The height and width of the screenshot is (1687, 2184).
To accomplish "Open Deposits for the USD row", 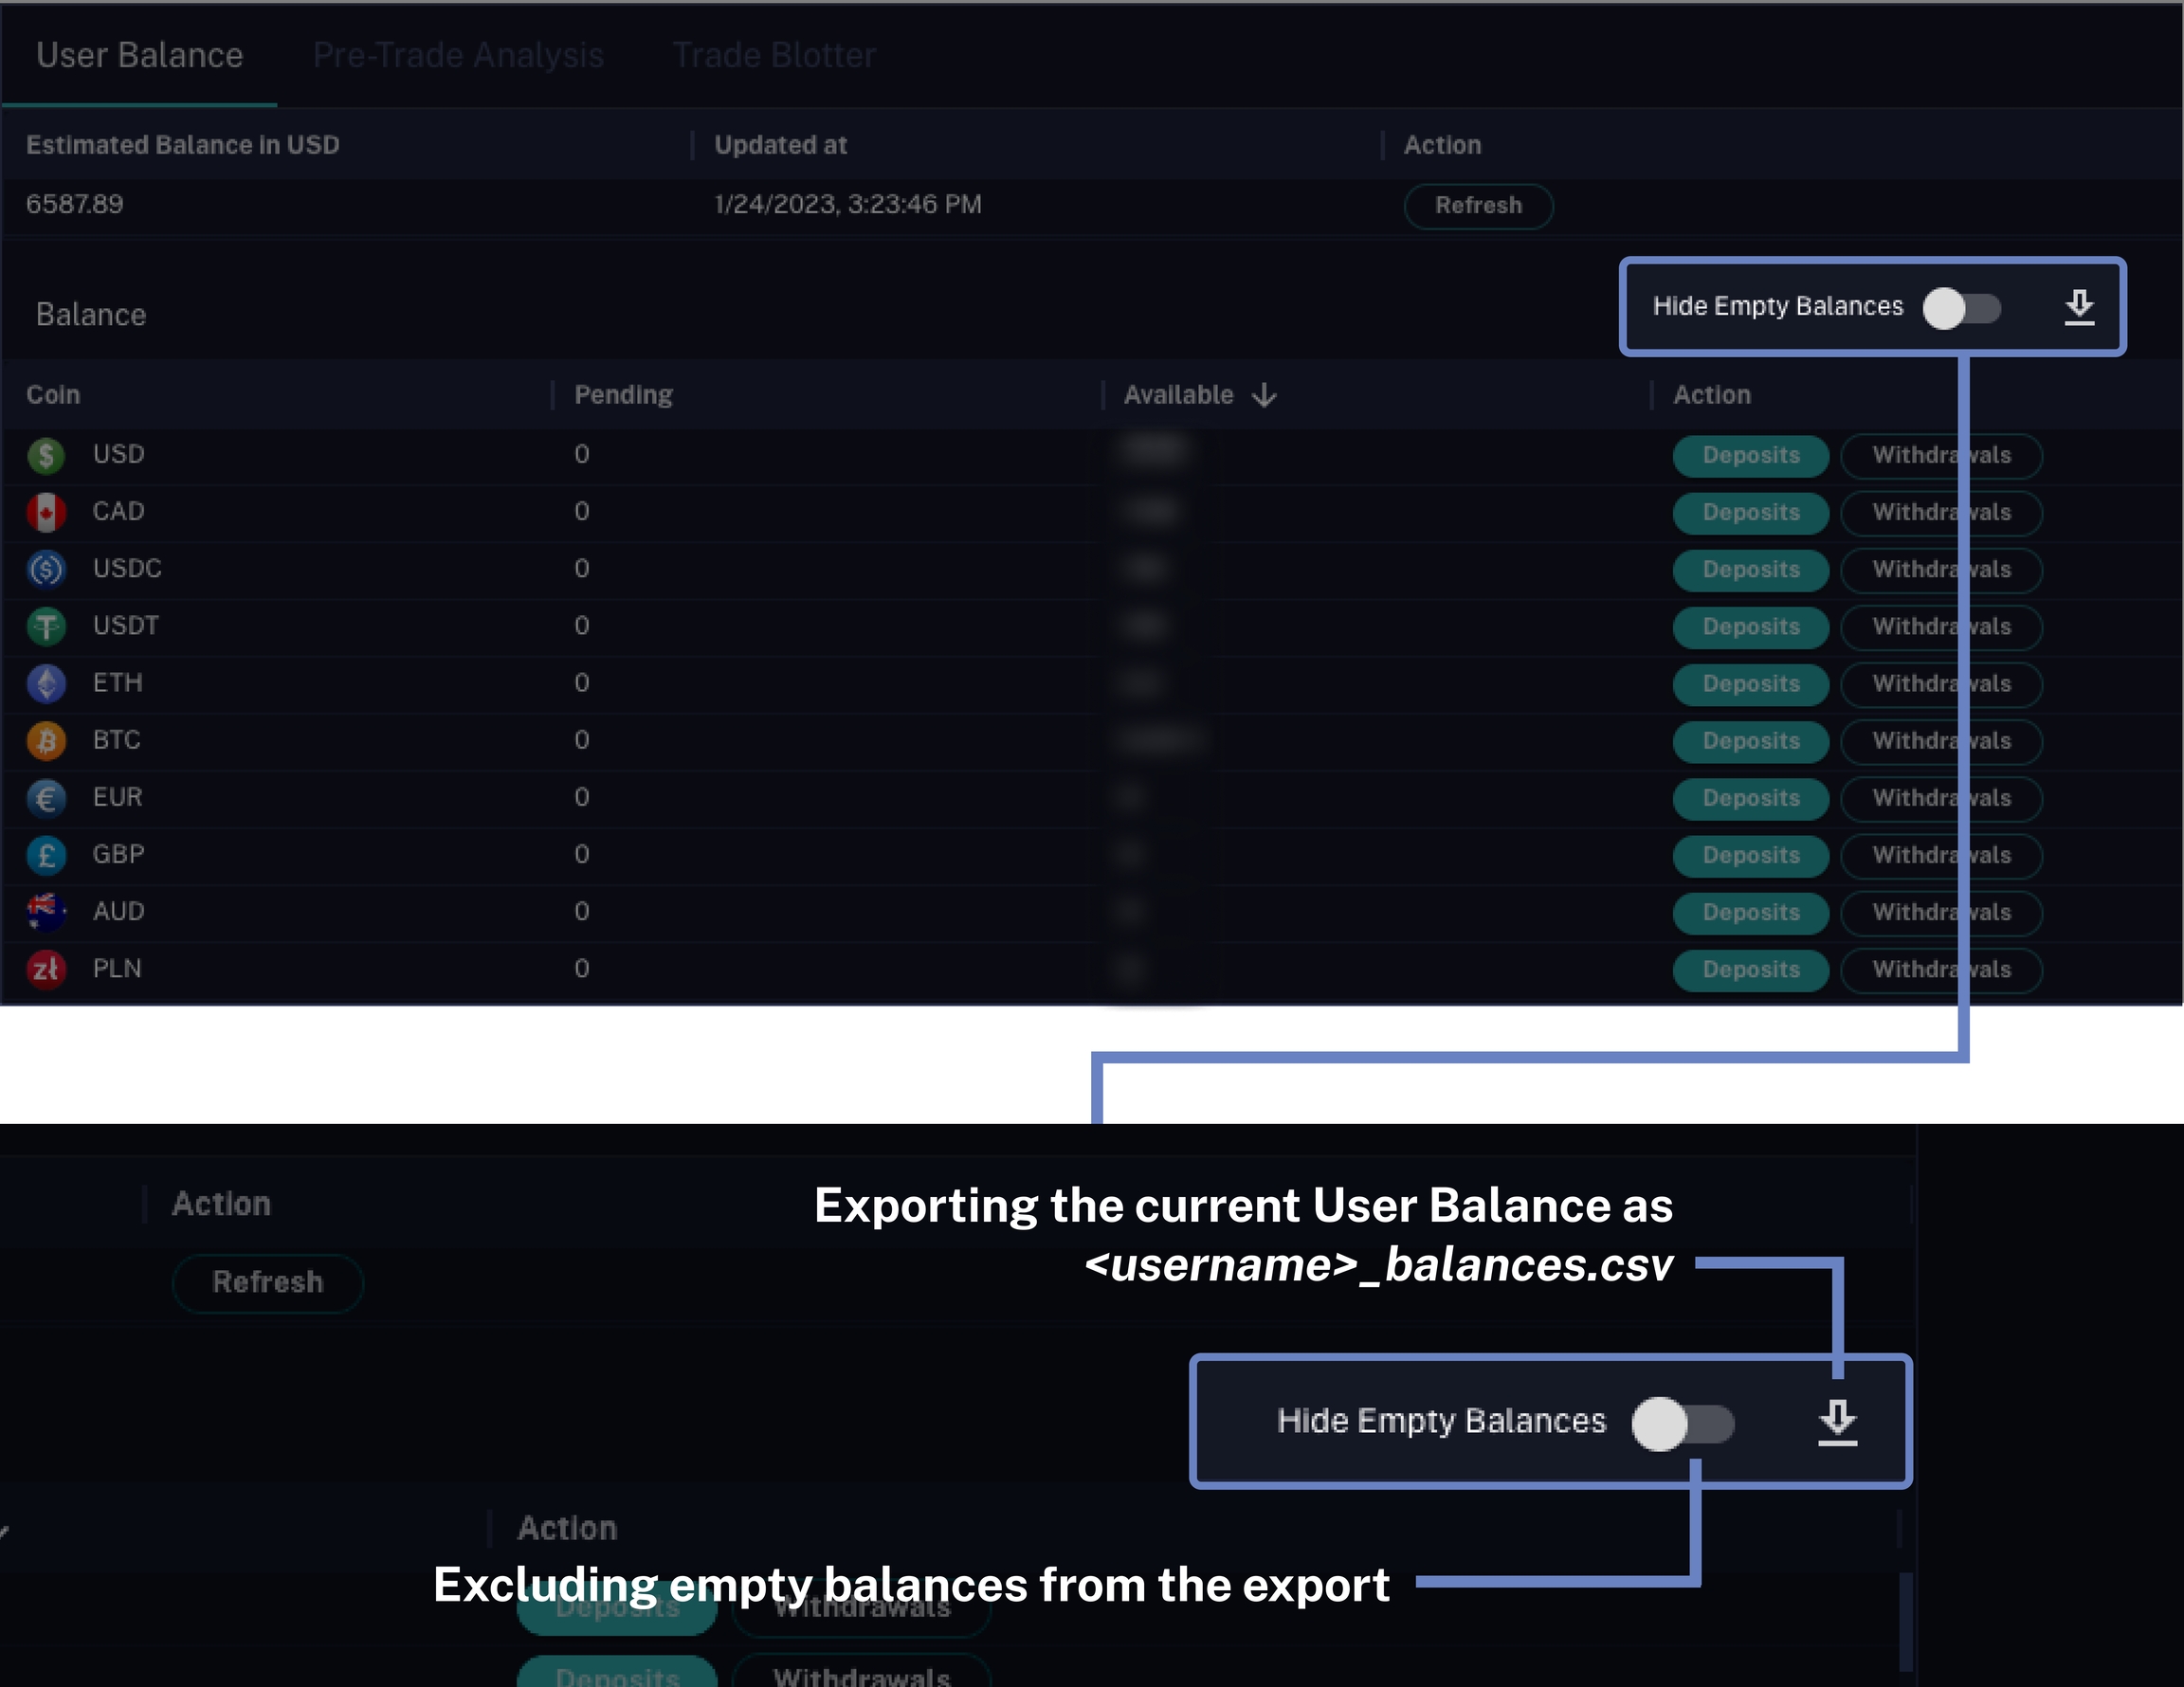I will tap(1750, 455).
